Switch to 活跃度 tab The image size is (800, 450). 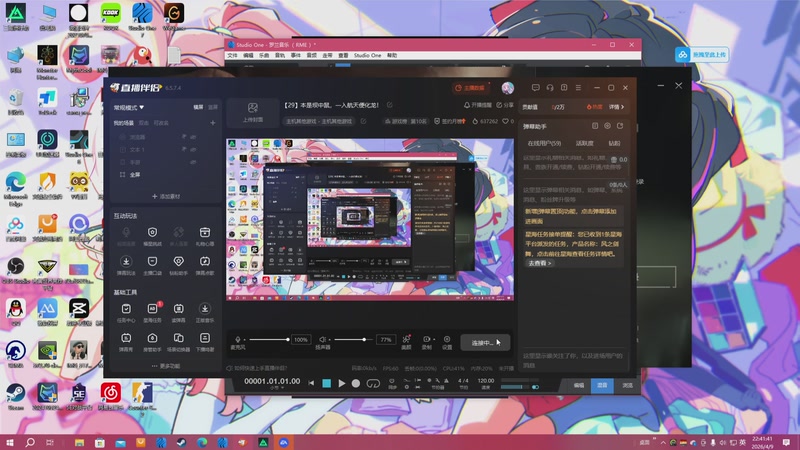tap(585, 143)
